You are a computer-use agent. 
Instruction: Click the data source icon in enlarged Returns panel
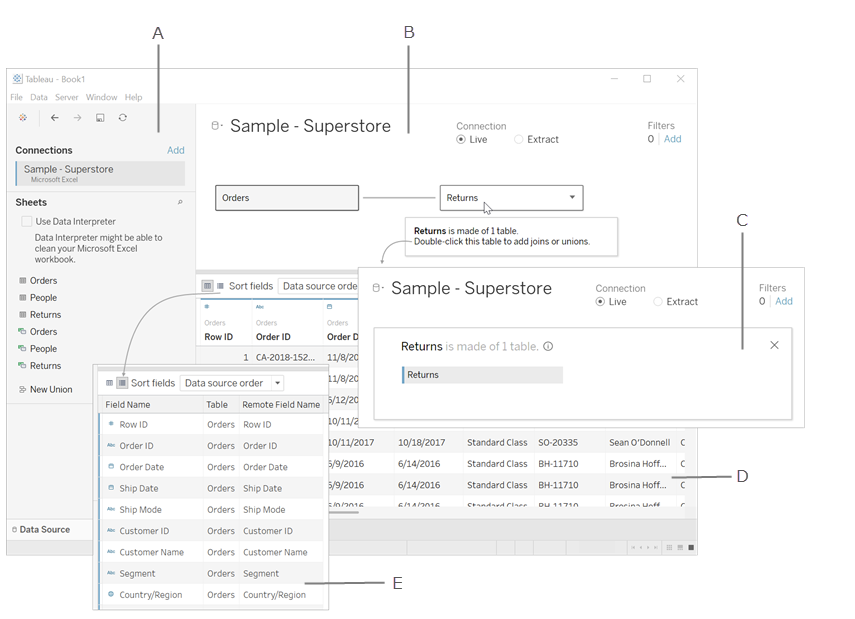[x=377, y=287]
